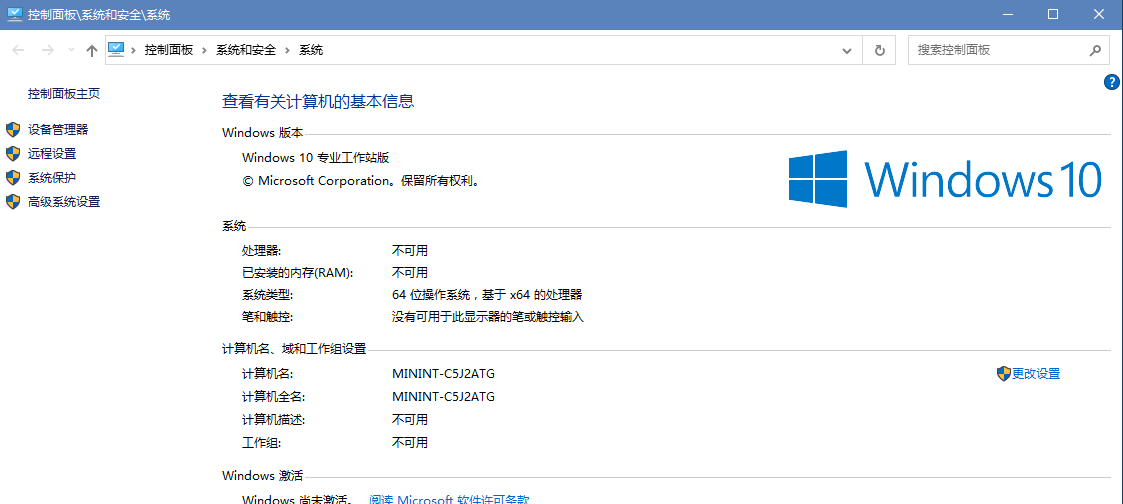
Task: Open 系统保护 link
Action: (52, 178)
